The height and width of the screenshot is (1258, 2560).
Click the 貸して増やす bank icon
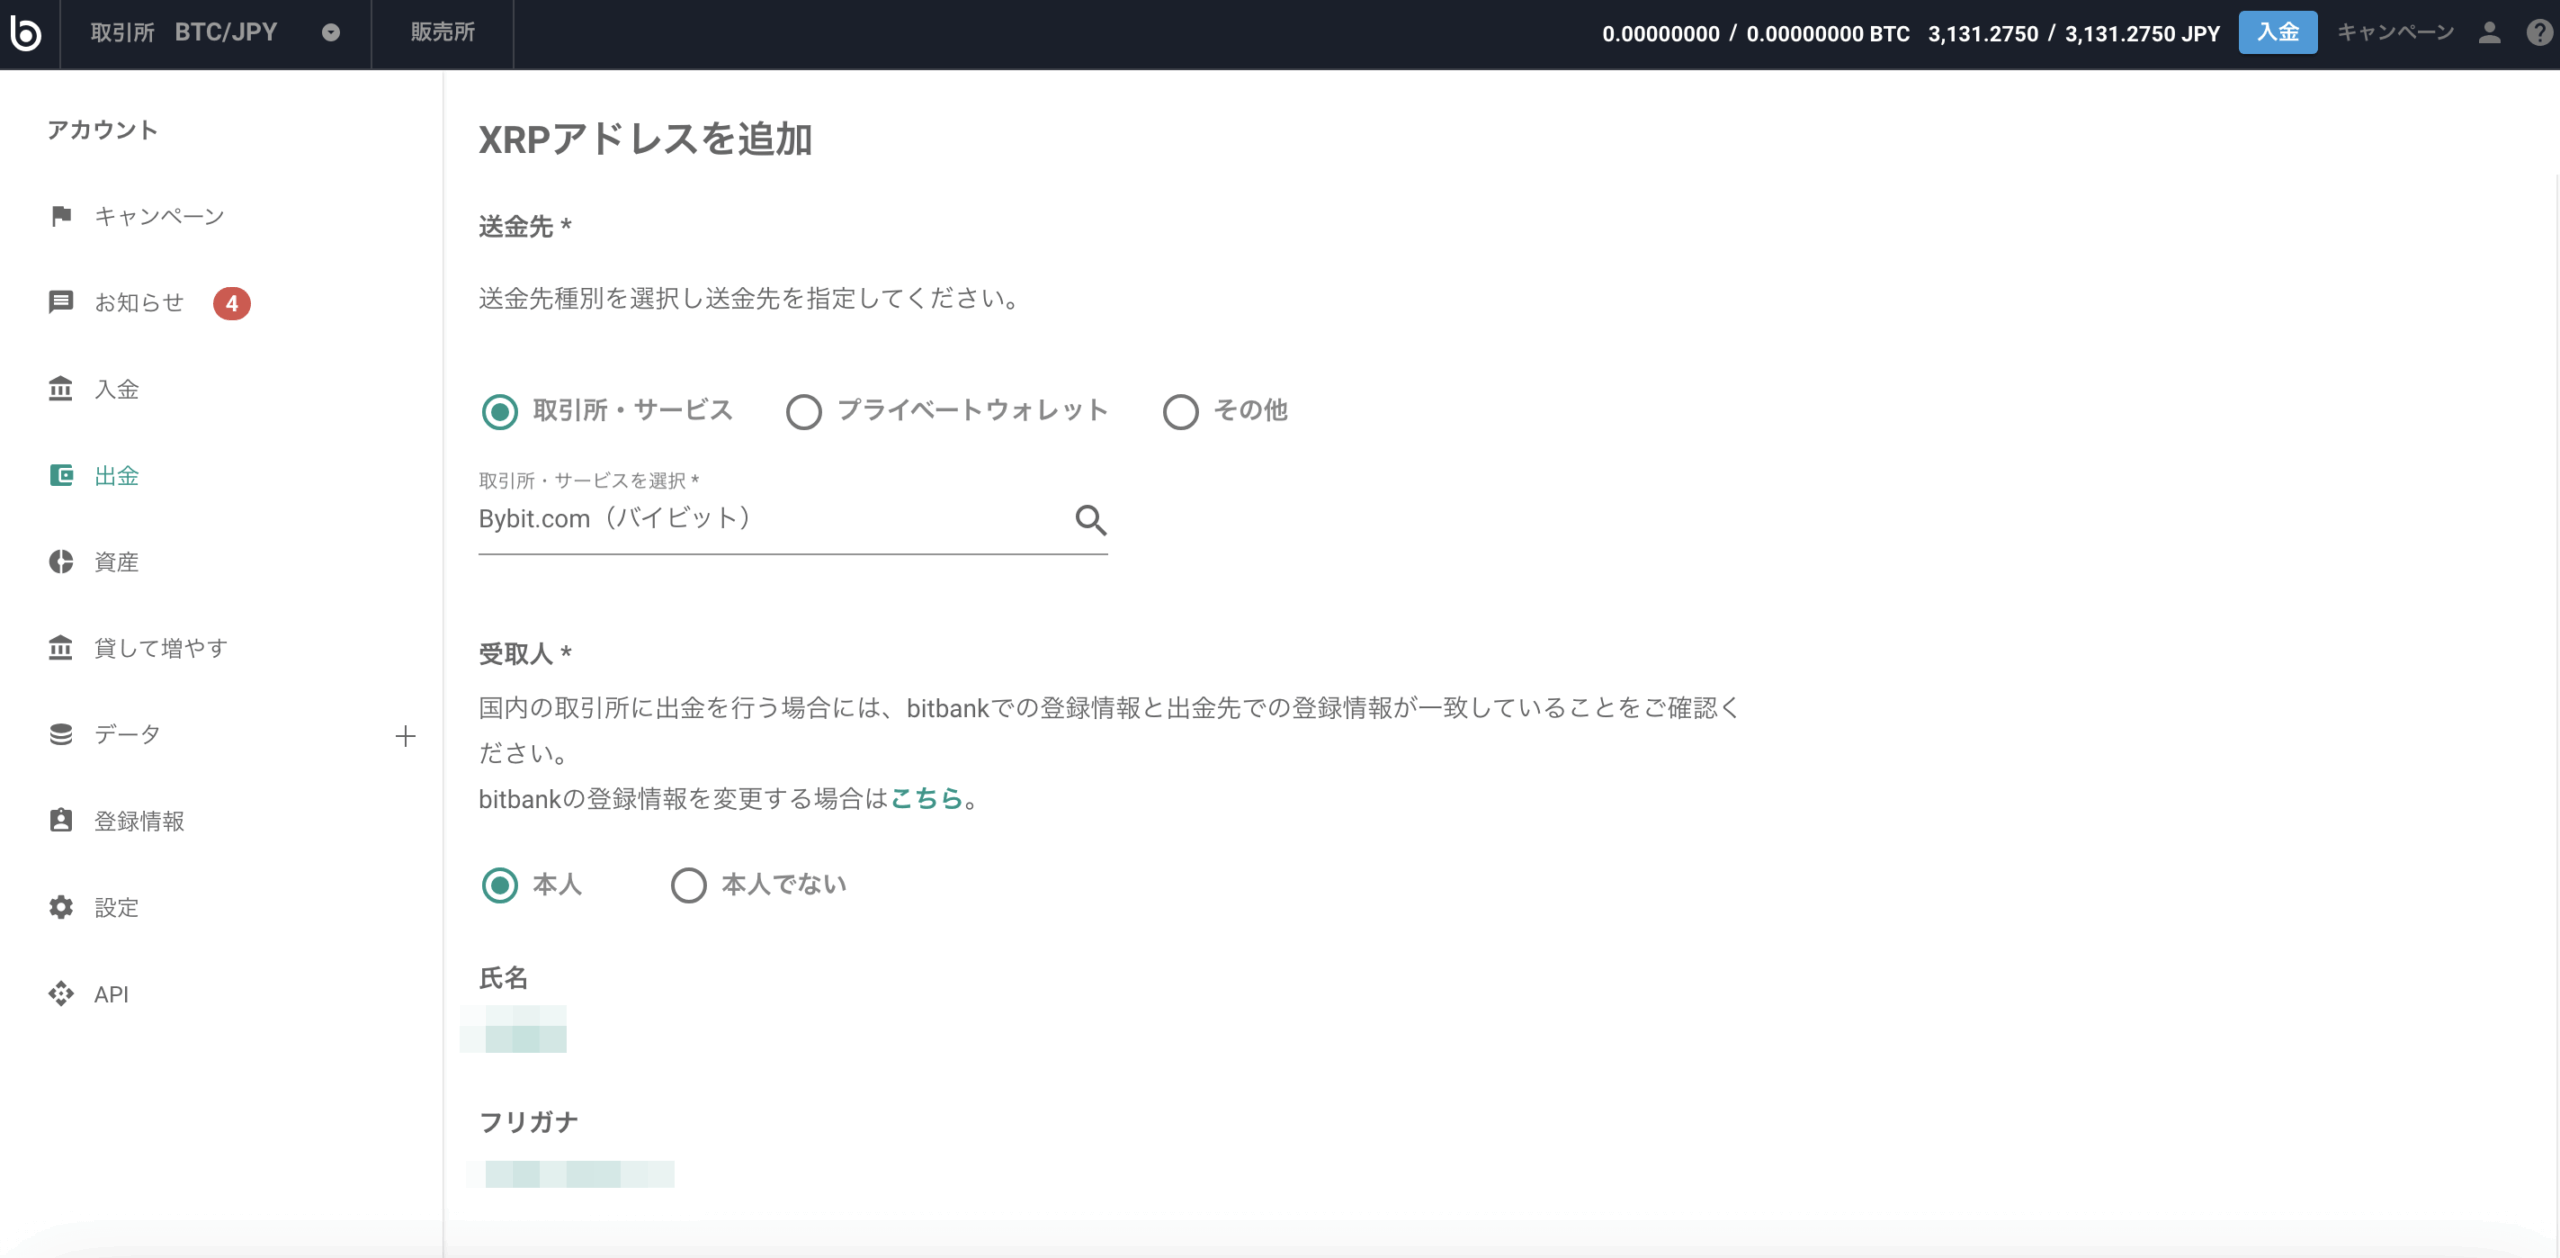coord(61,648)
